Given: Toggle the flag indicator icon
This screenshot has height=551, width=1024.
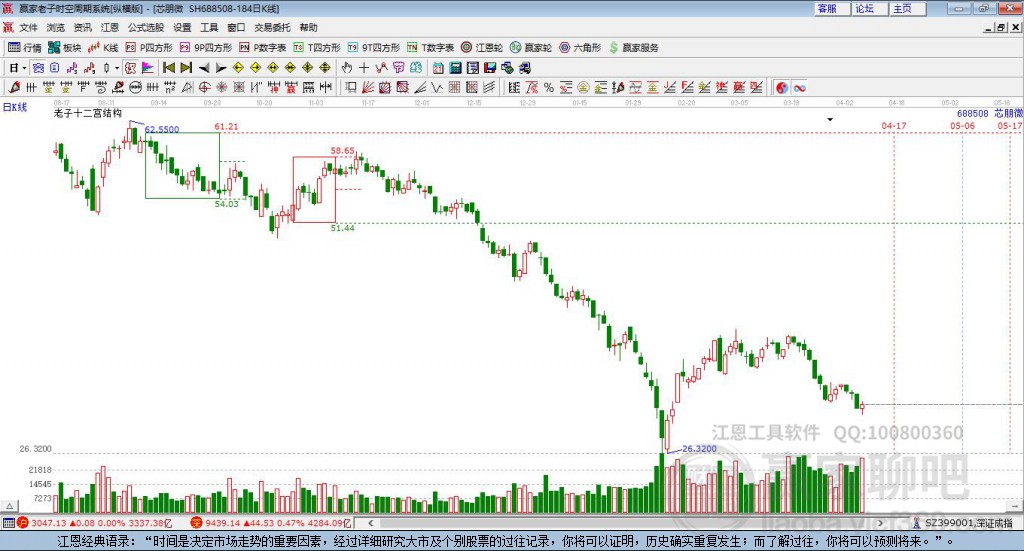Looking at the screenshot, I should [x=148, y=68].
